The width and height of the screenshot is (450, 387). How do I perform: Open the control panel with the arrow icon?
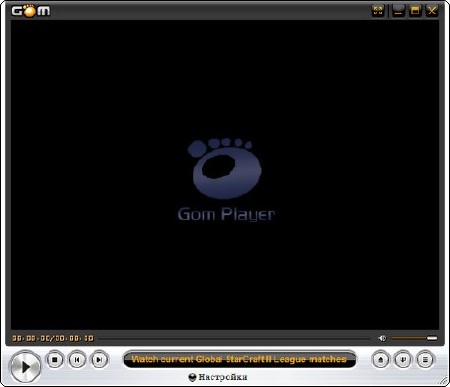403,360
